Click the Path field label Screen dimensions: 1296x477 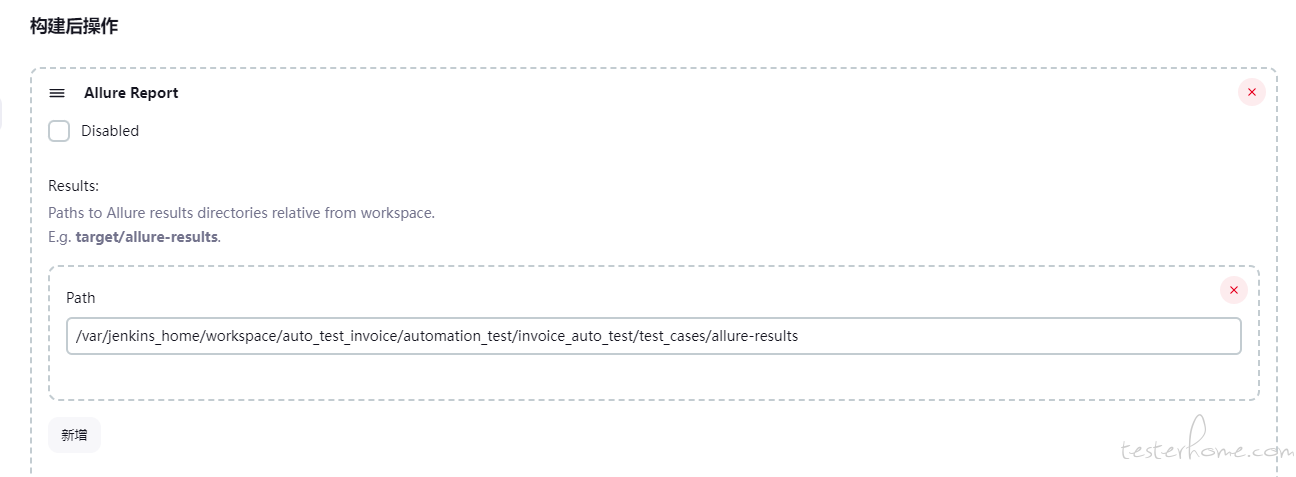coord(81,298)
